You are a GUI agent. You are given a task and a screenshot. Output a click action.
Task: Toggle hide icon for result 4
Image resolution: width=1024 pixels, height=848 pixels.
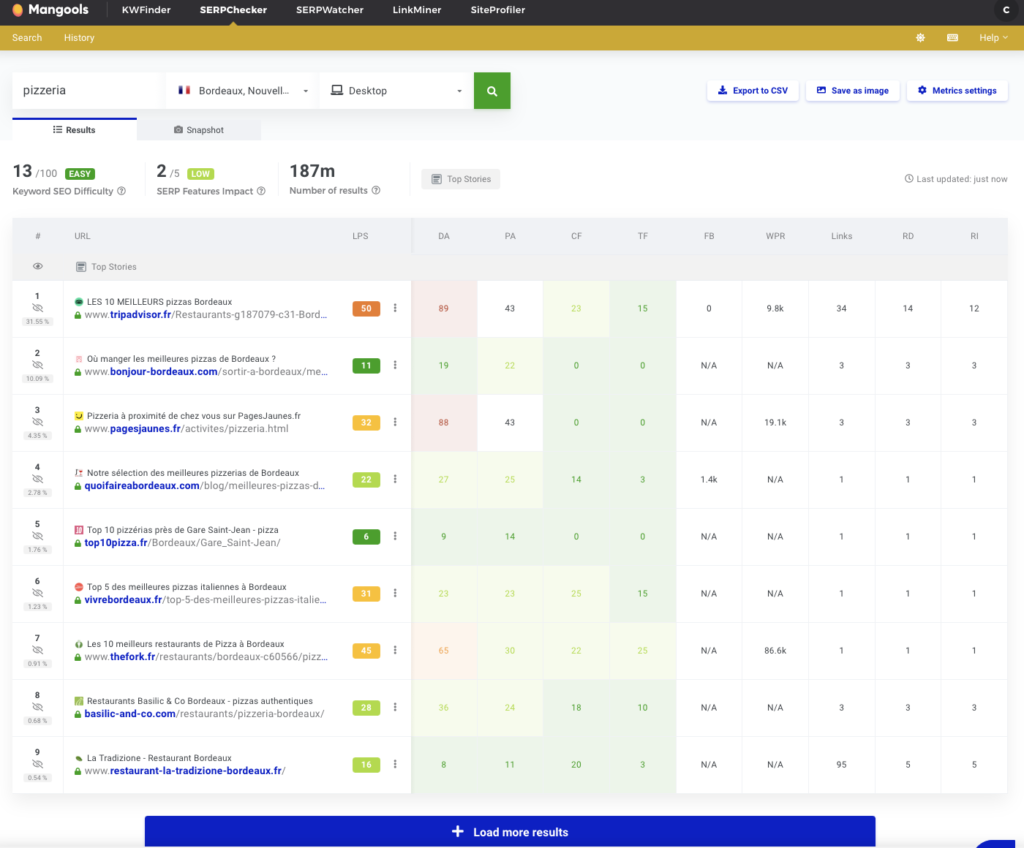pos(37,478)
